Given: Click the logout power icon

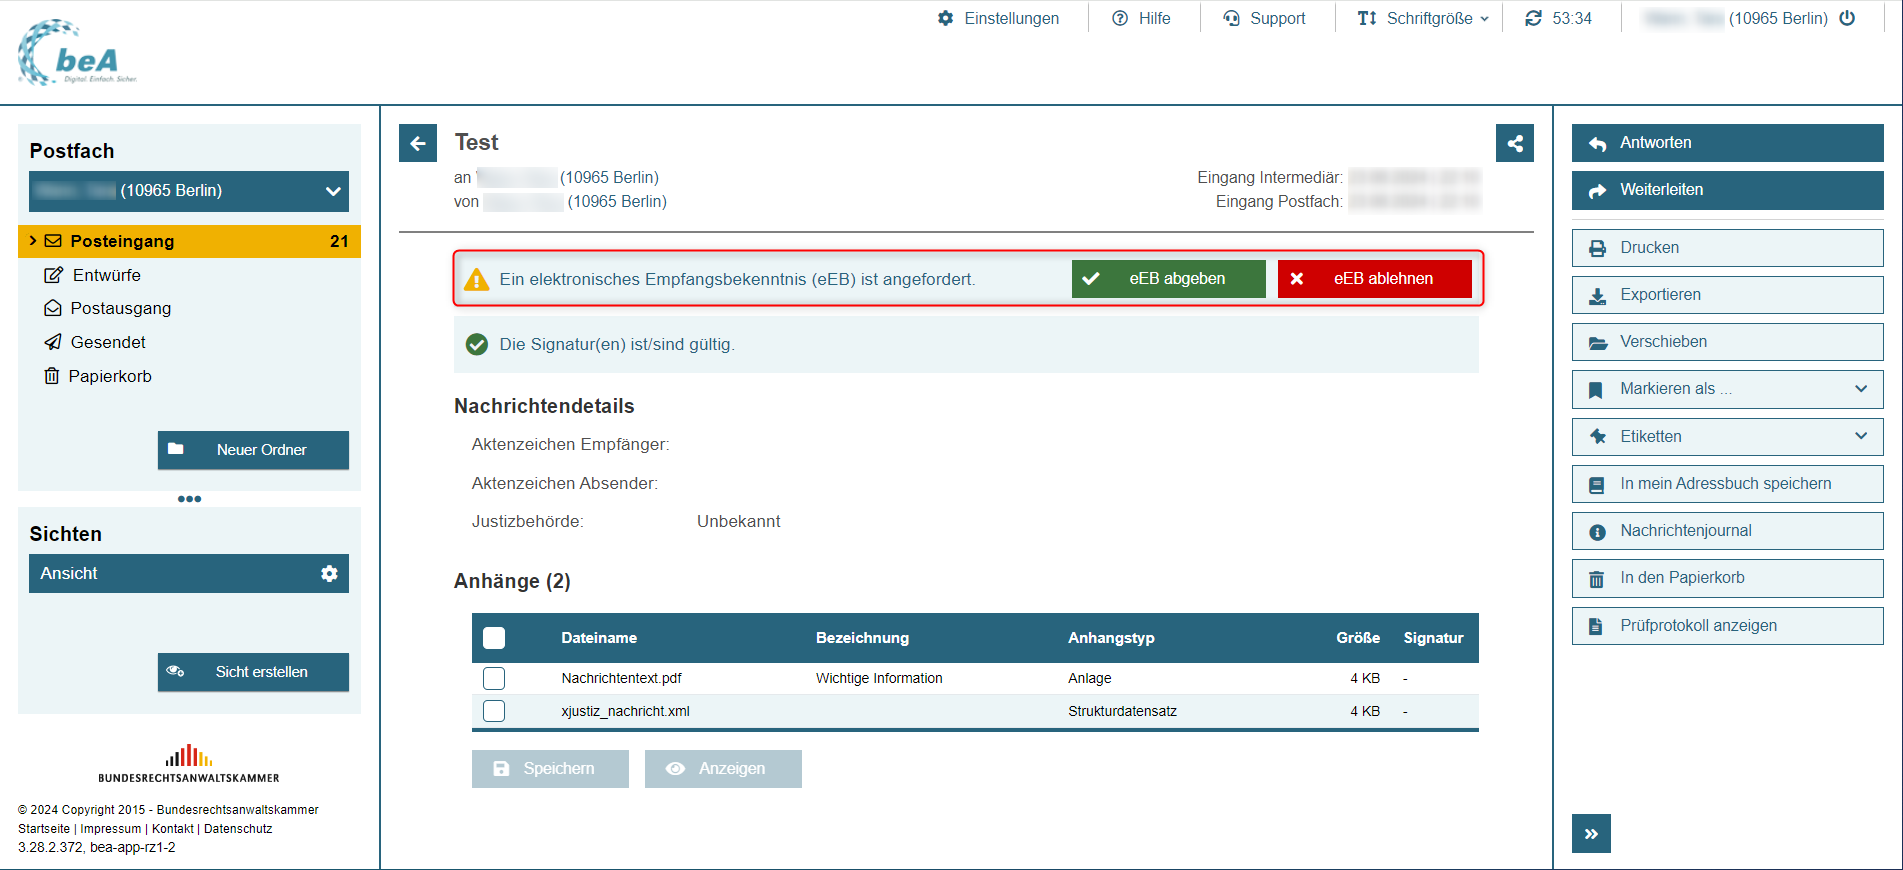Looking at the screenshot, I should [x=1847, y=18].
